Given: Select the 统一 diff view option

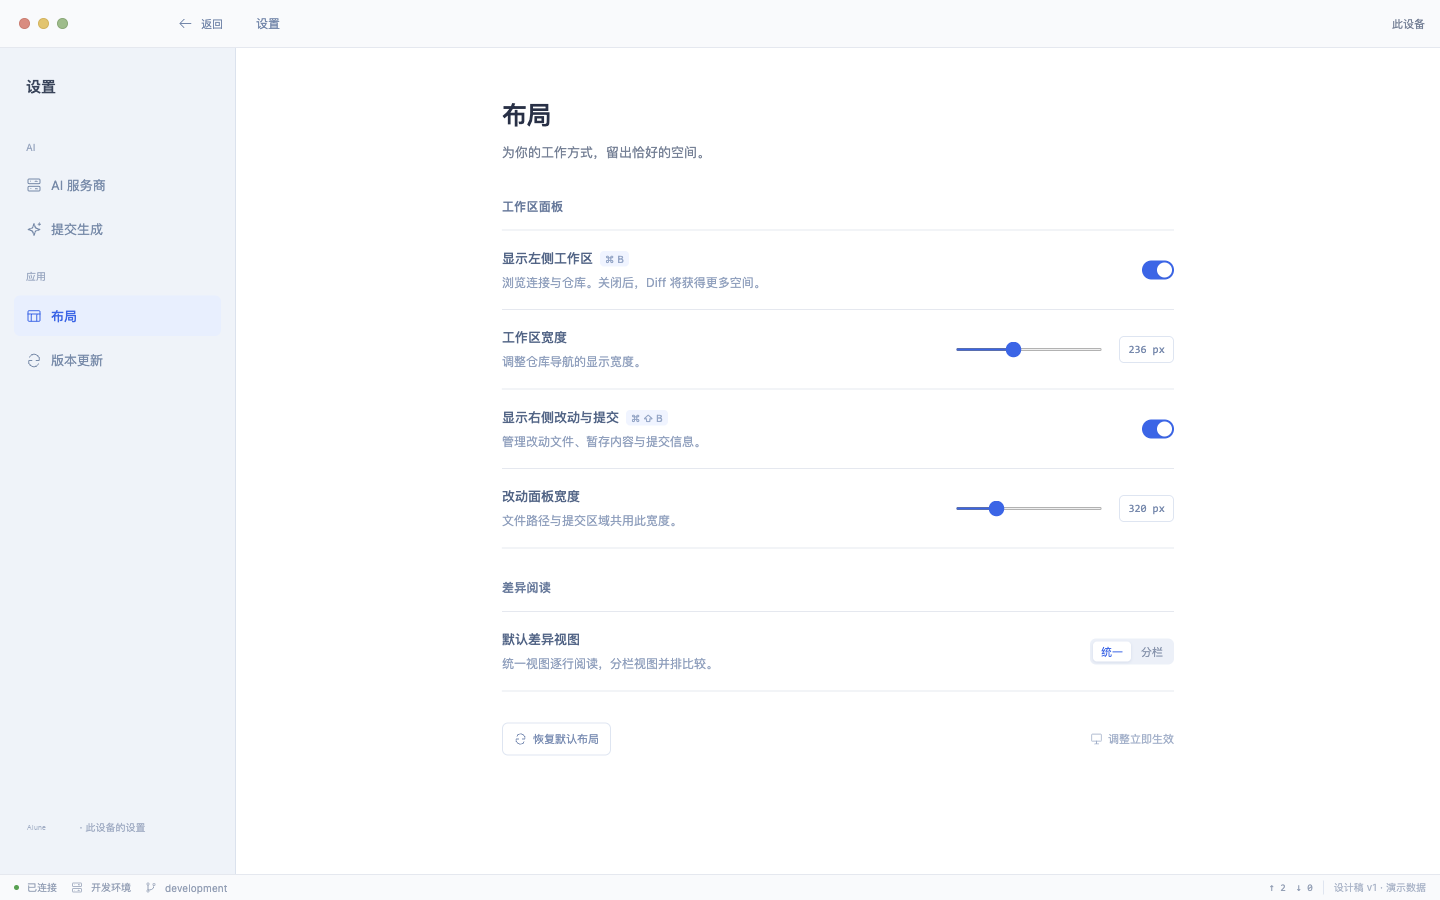Looking at the screenshot, I should pyautogui.click(x=1112, y=652).
